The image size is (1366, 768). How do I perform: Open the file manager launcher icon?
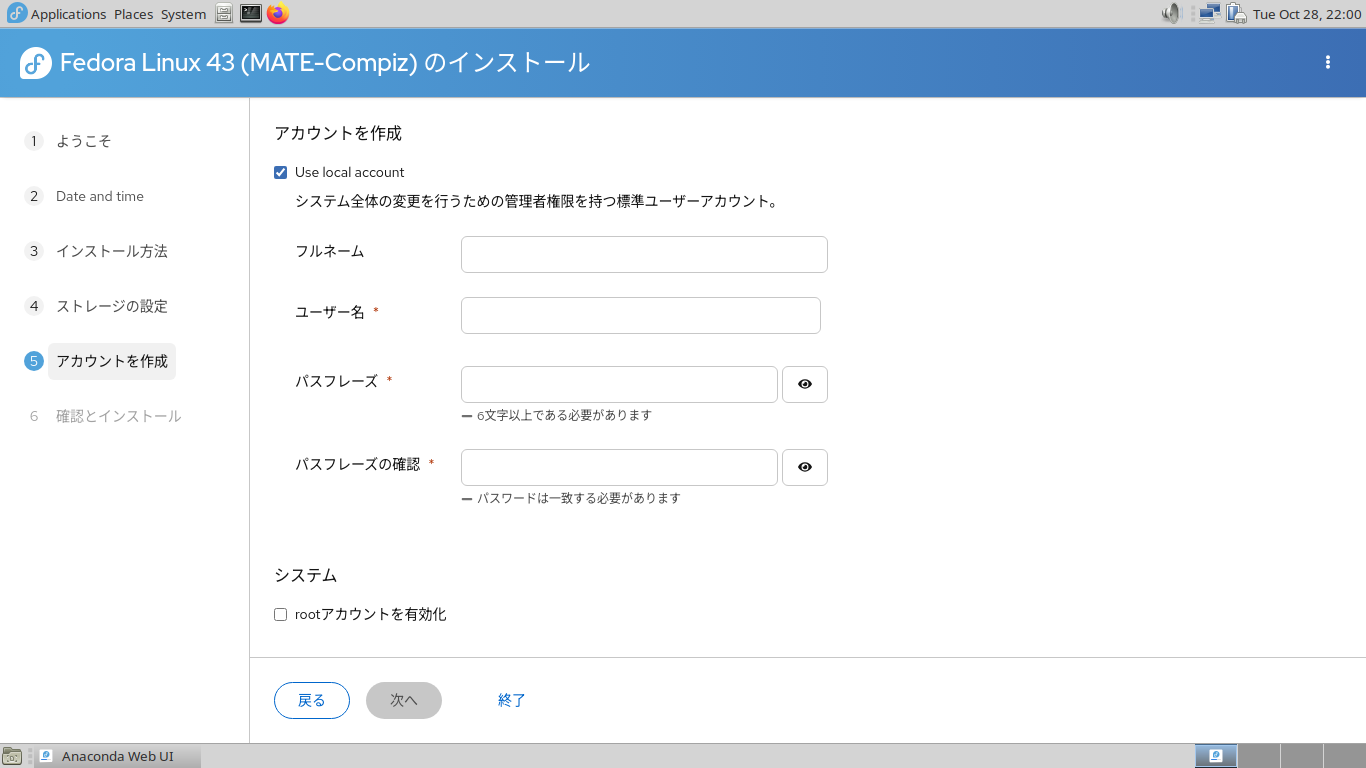pos(224,14)
